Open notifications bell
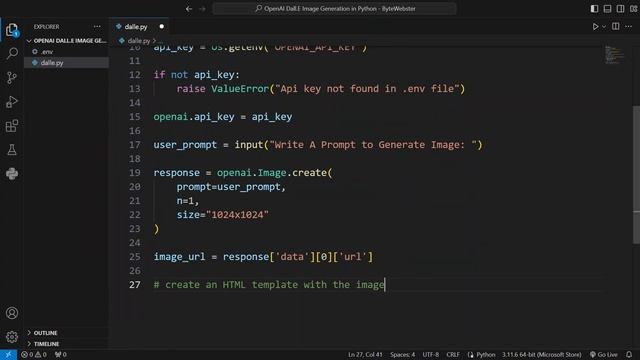 coord(629,355)
